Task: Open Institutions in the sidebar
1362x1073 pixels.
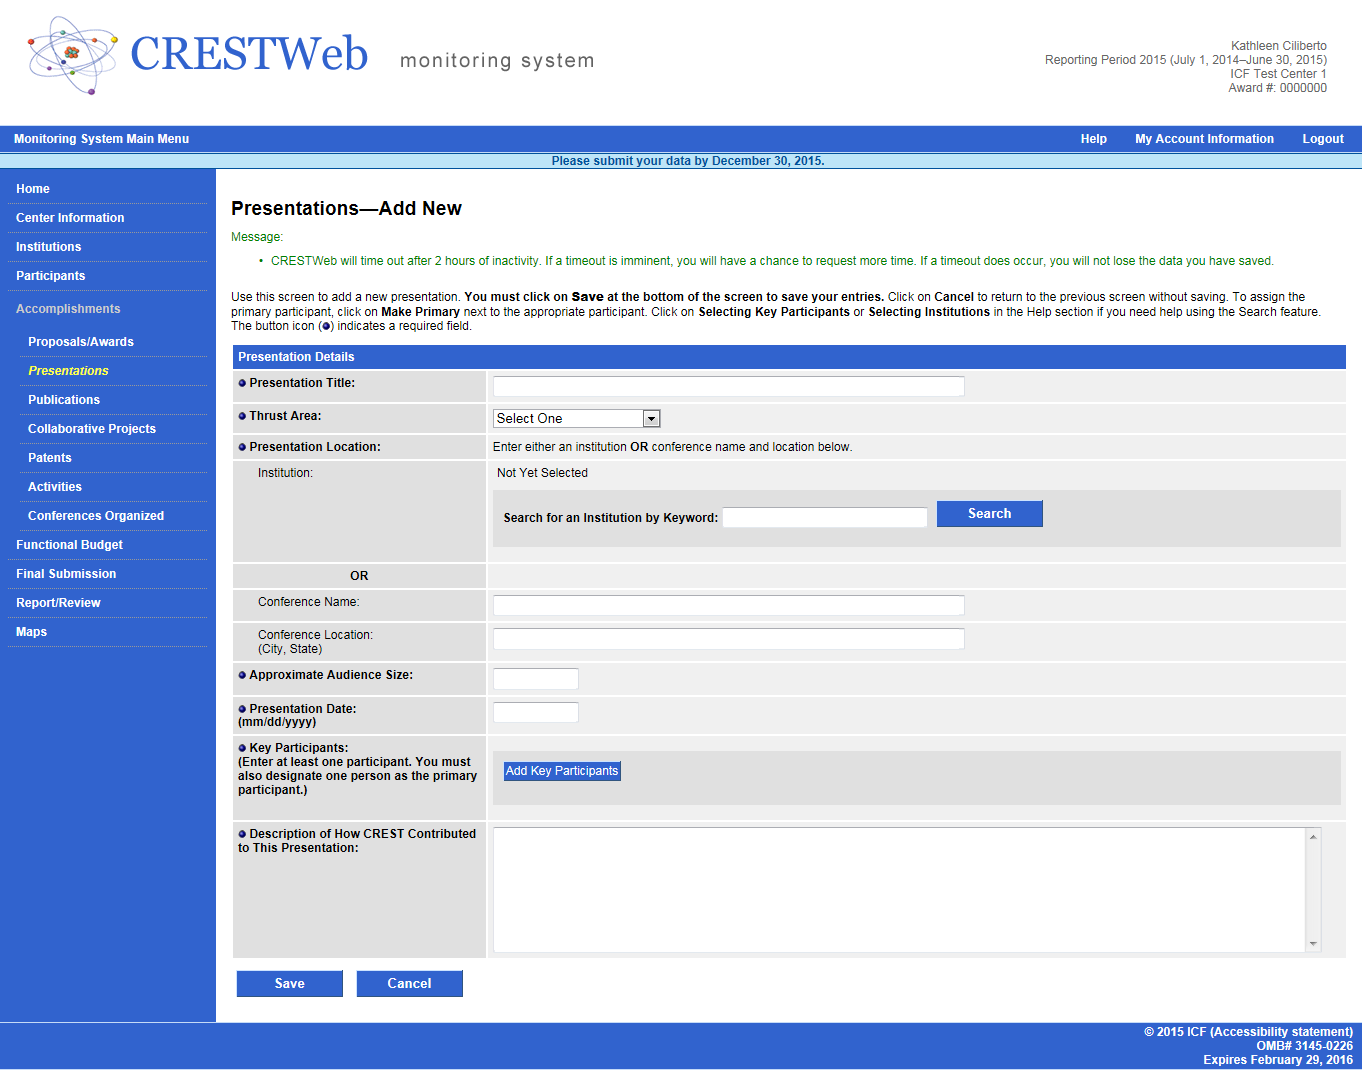Action: 48,247
